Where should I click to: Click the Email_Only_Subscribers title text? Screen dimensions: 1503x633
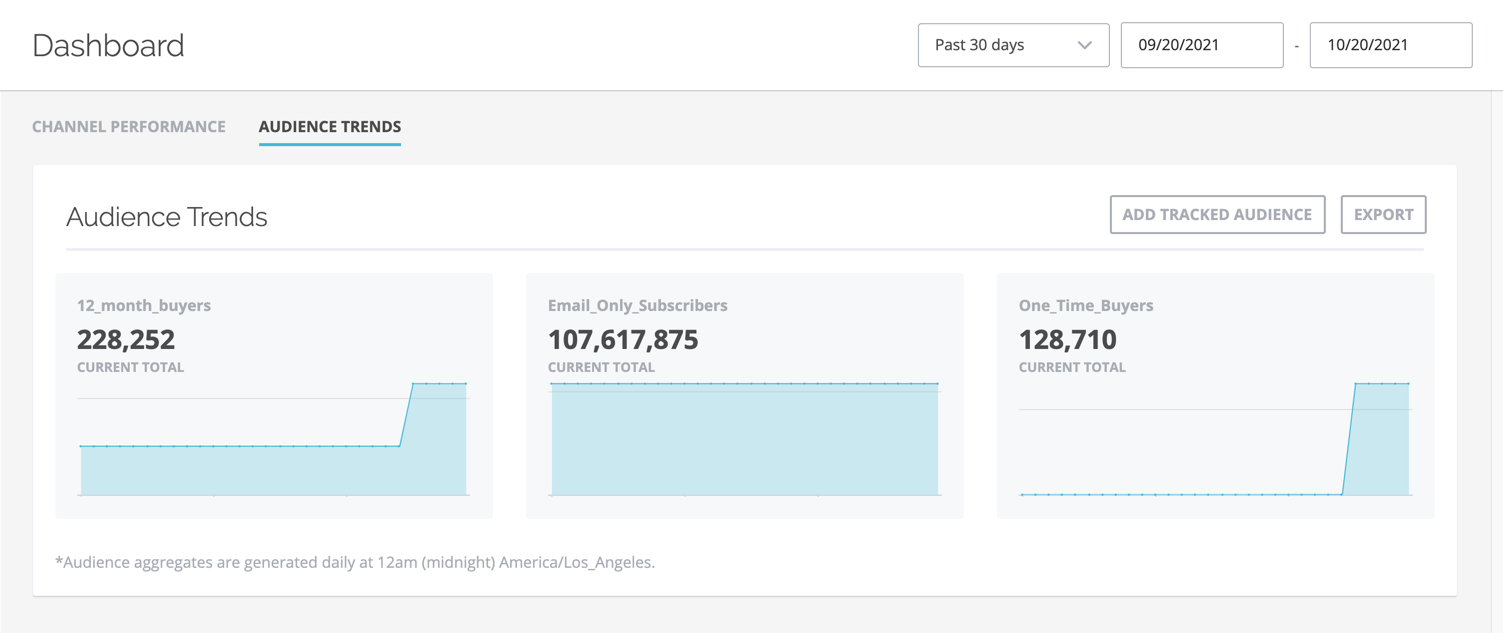(638, 306)
